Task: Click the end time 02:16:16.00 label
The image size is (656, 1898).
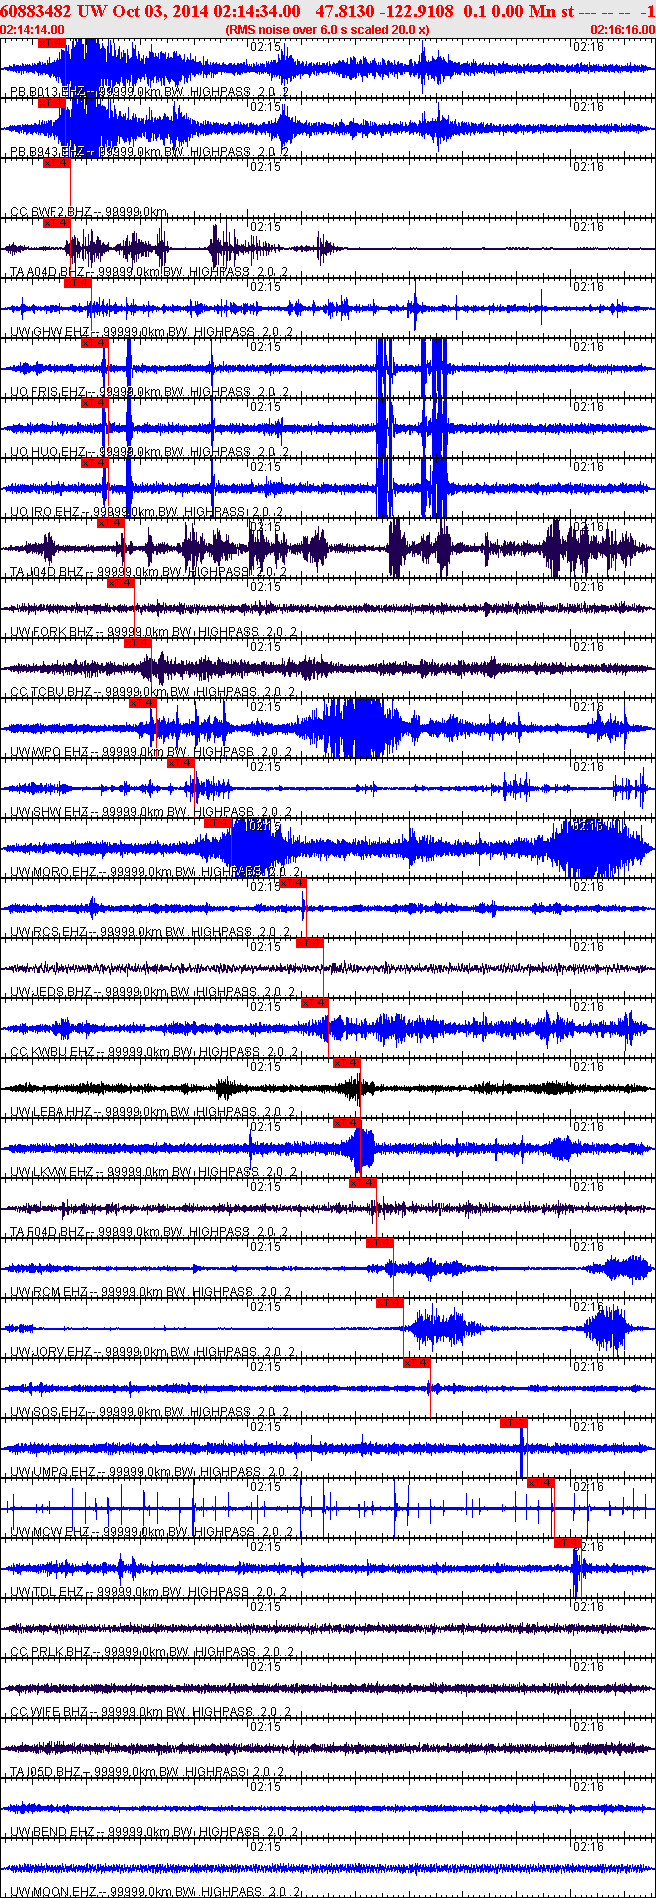Action: (622, 30)
